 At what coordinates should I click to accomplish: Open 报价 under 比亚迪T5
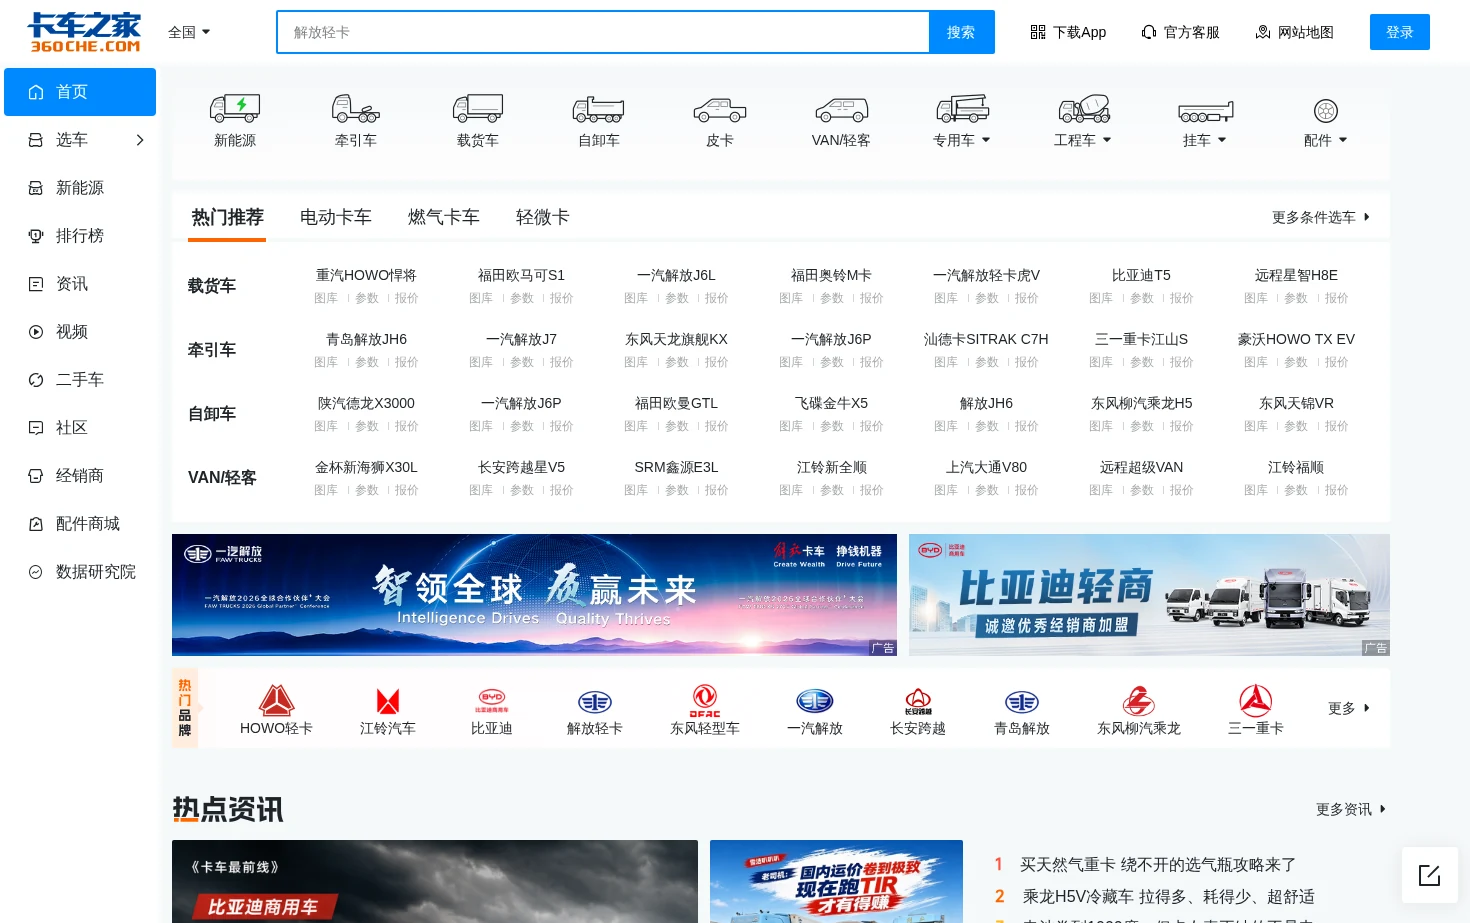(x=1182, y=298)
